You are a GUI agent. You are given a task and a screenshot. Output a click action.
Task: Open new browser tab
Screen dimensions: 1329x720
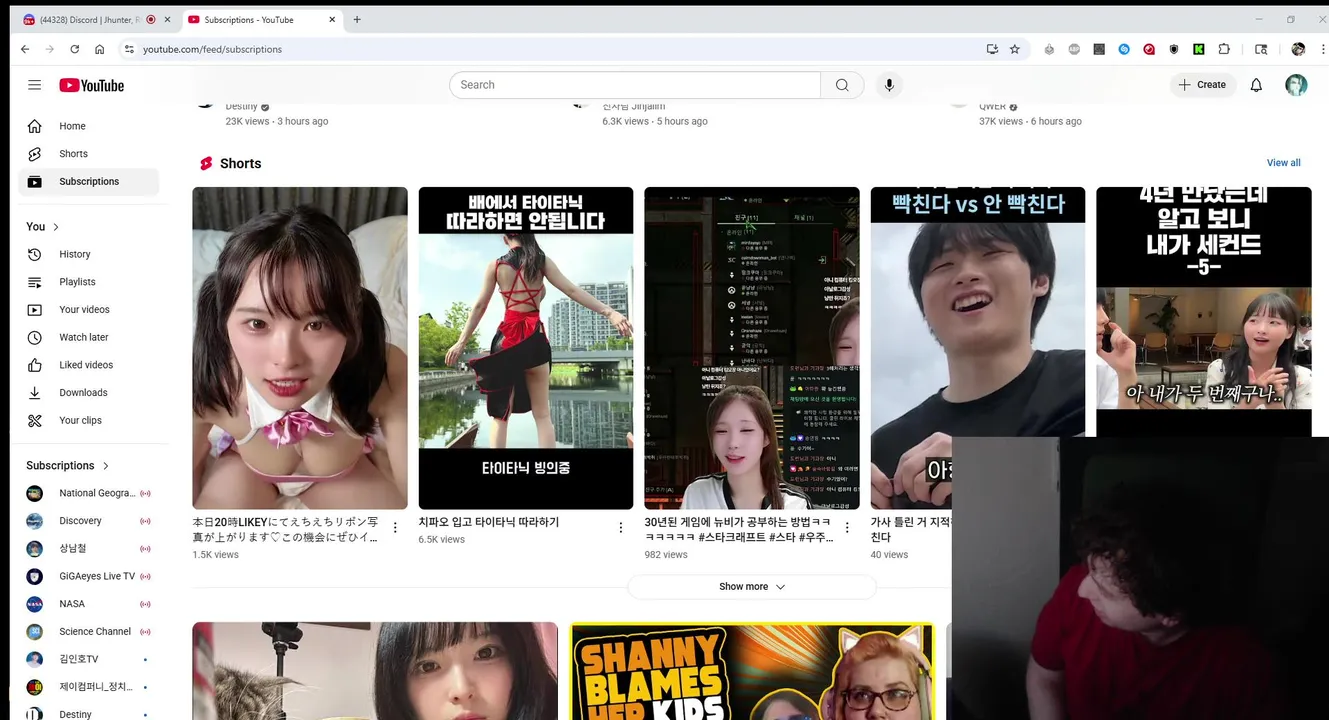(357, 19)
